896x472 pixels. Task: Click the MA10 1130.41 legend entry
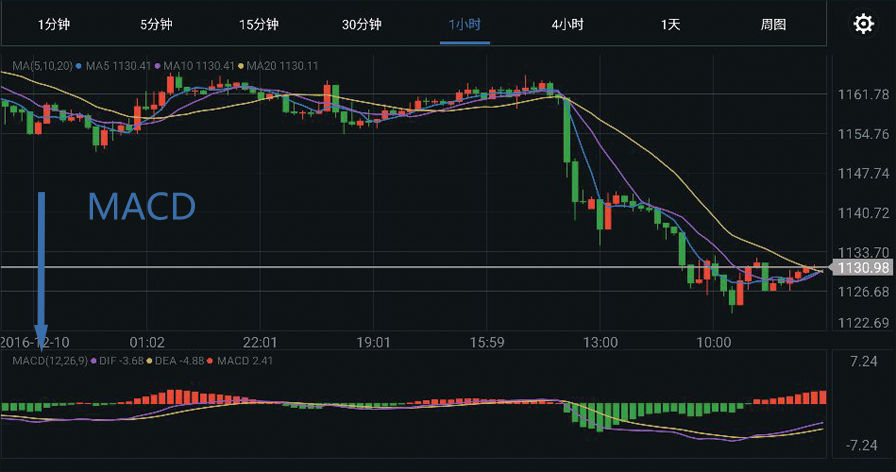point(200,67)
